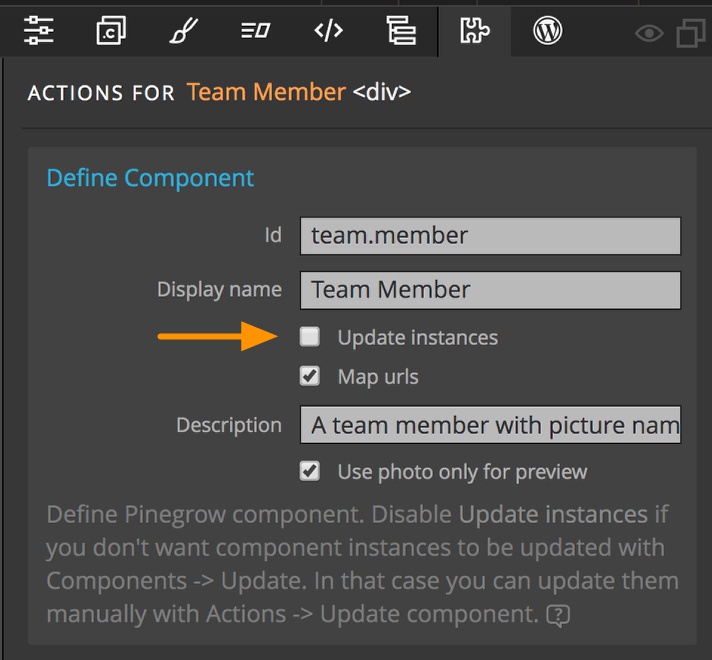Click the Update instances label

click(x=418, y=337)
